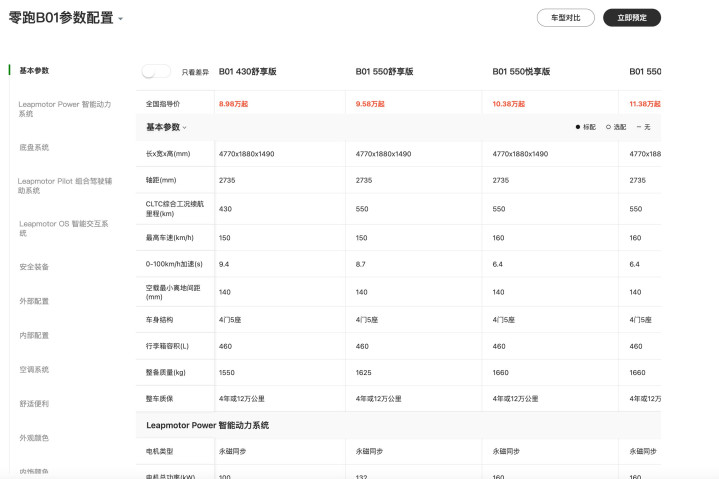Toggle the 只看差异 switch
This screenshot has width=719, height=479.
(156, 72)
